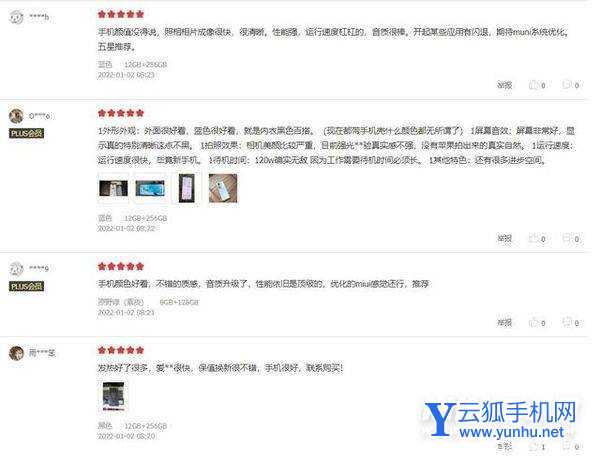This screenshot has height=459, width=600.
Task: Open fourth thumbnail of phone on wood
Action: tap(223, 188)
